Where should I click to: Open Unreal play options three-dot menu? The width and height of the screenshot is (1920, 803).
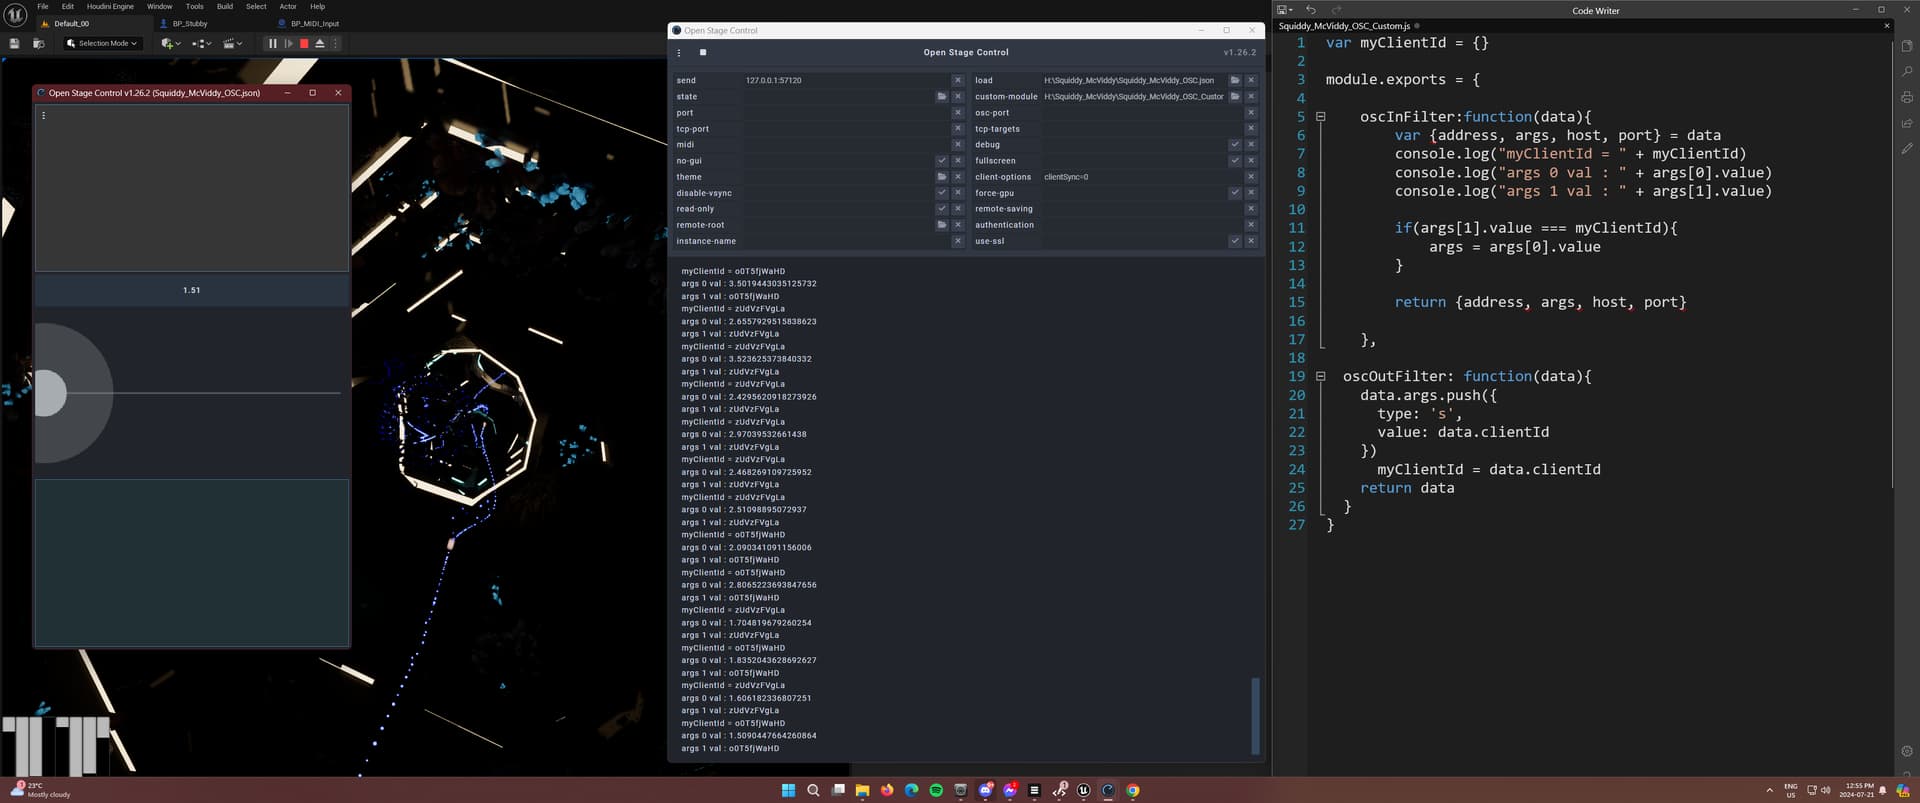point(335,43)
